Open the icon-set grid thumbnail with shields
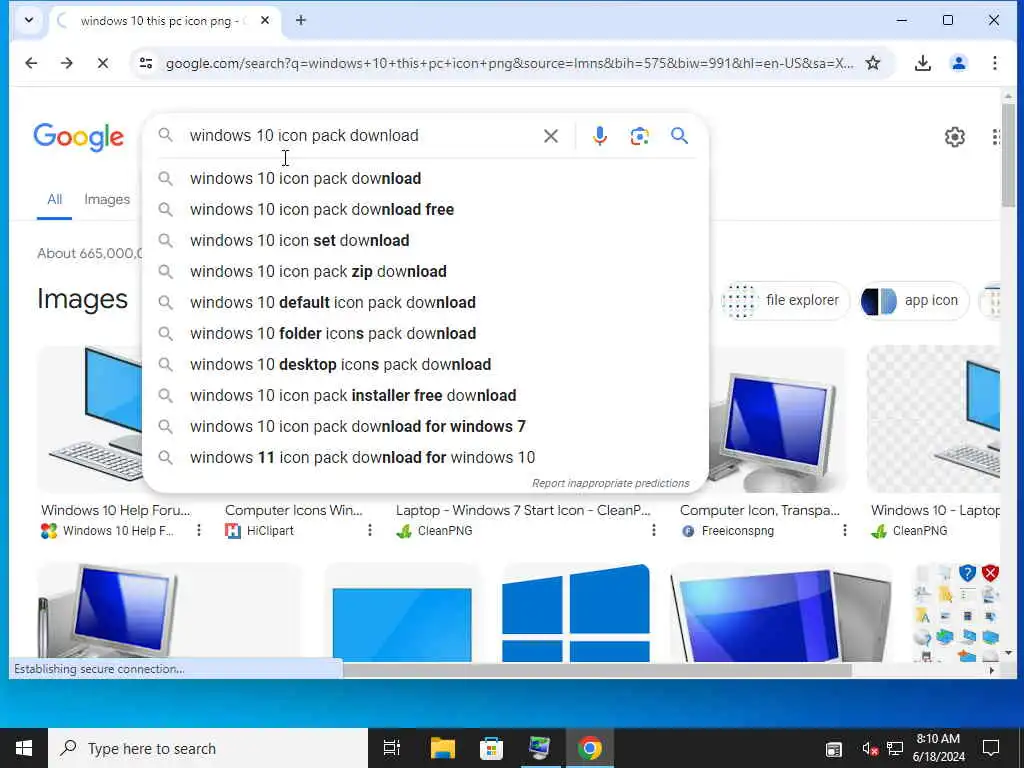1024x768 pixels. coord(956,613)
